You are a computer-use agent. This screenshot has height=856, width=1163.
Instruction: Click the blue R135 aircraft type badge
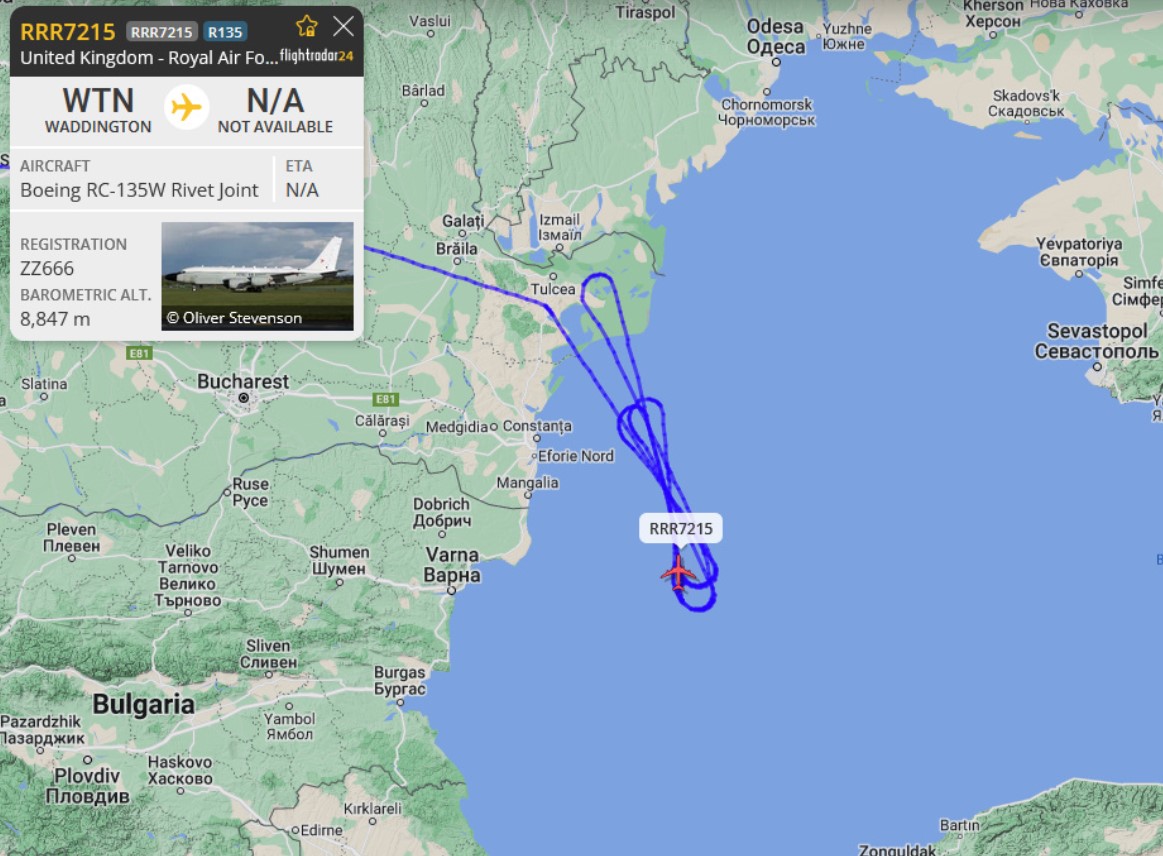click(225, 32)
